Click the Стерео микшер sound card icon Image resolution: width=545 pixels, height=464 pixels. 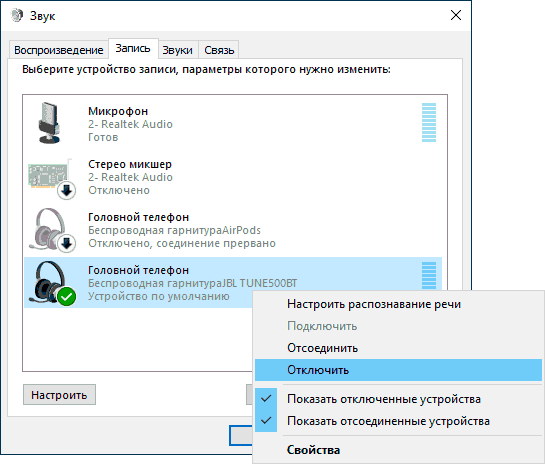pyautogui.click(x=52, y=179)
